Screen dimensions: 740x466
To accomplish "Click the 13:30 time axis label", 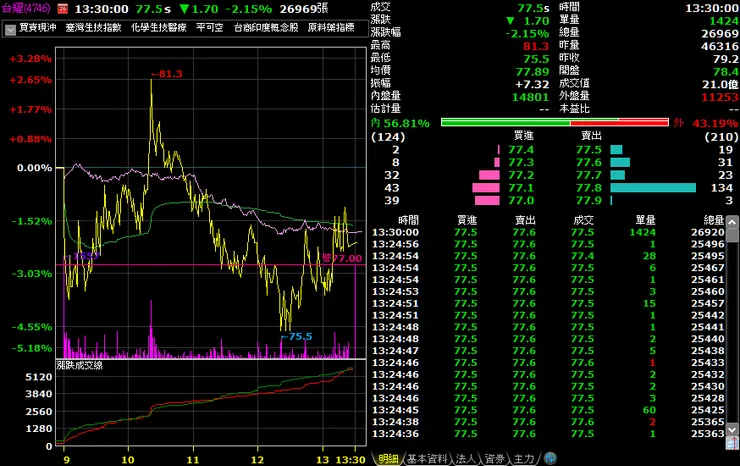I will click(350, 460).
